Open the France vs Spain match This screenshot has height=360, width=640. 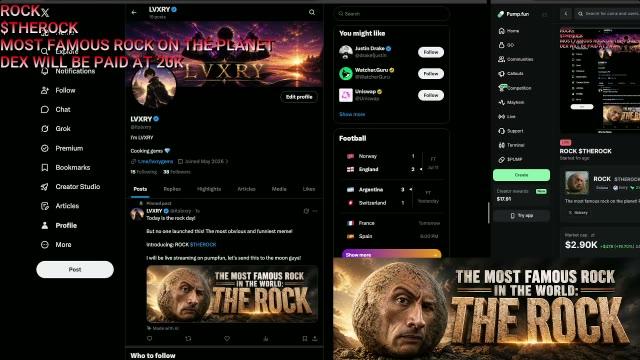pos(391,230)
